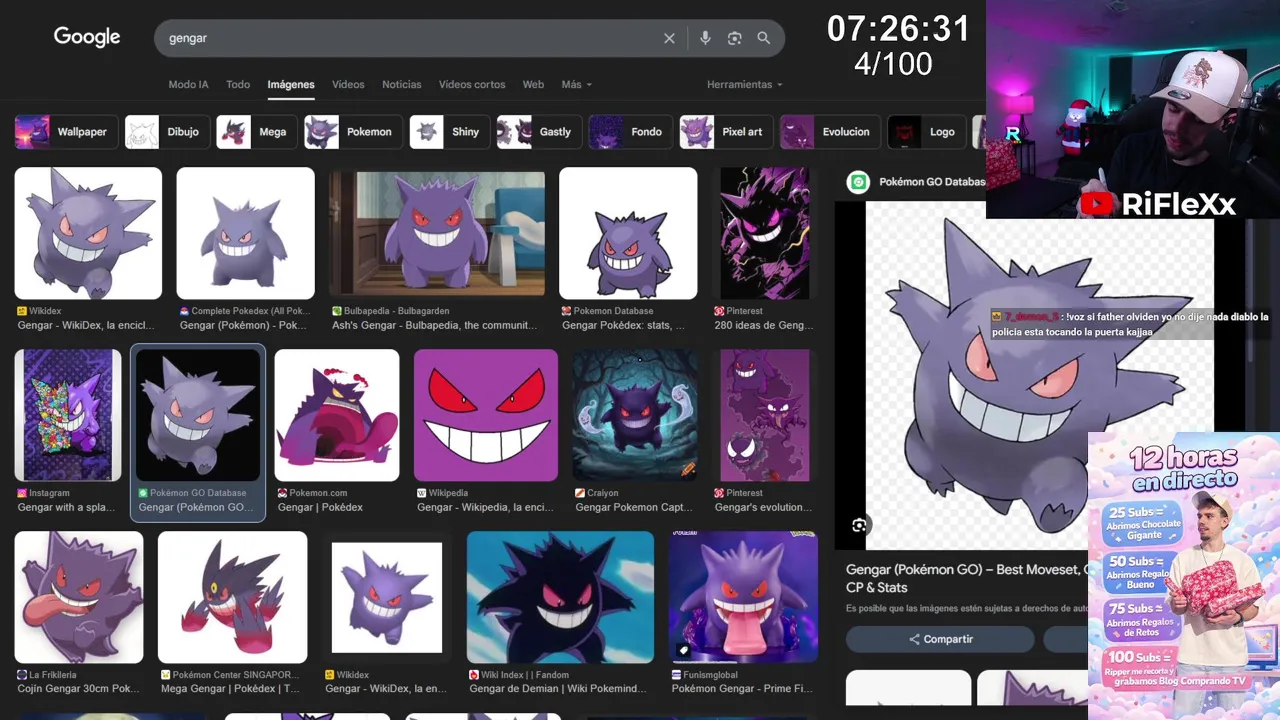Open the Google logo home link
Viewport: 1280px width, 720px height.
click(x=87, y=37)
